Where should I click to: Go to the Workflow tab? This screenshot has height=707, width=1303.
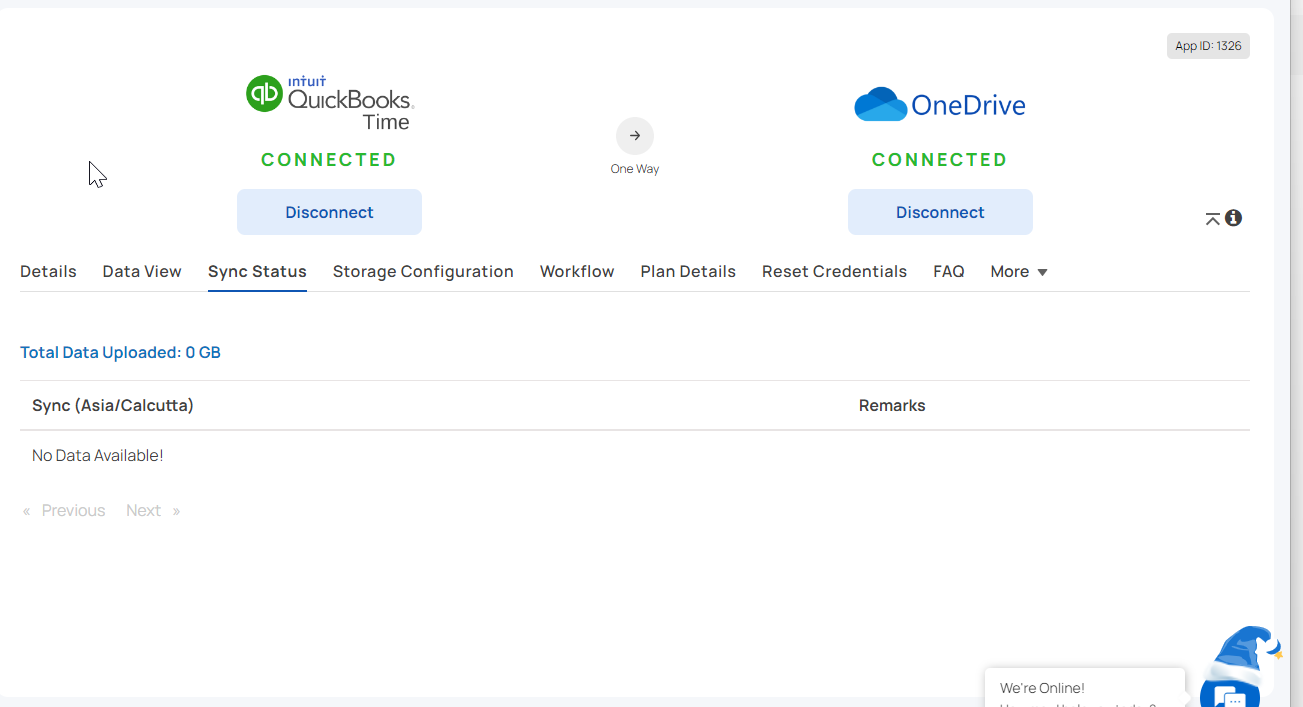pos(577,272)
